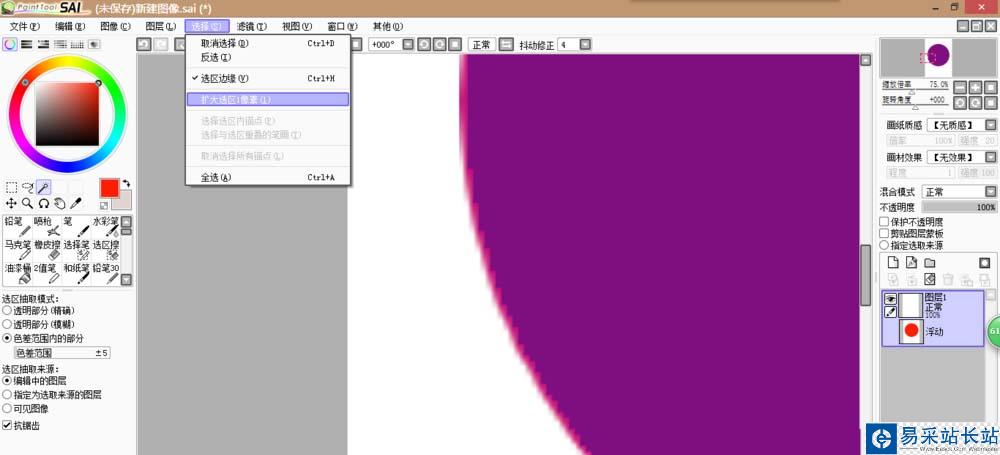
Task: Open the 滤镜 menu
Action: (x=251, y=26)
